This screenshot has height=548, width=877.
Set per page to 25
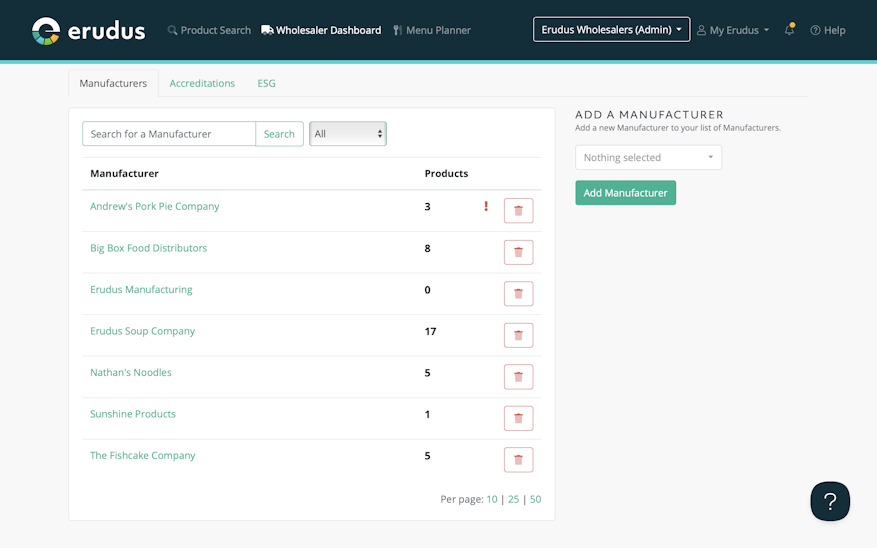(513, 499)
